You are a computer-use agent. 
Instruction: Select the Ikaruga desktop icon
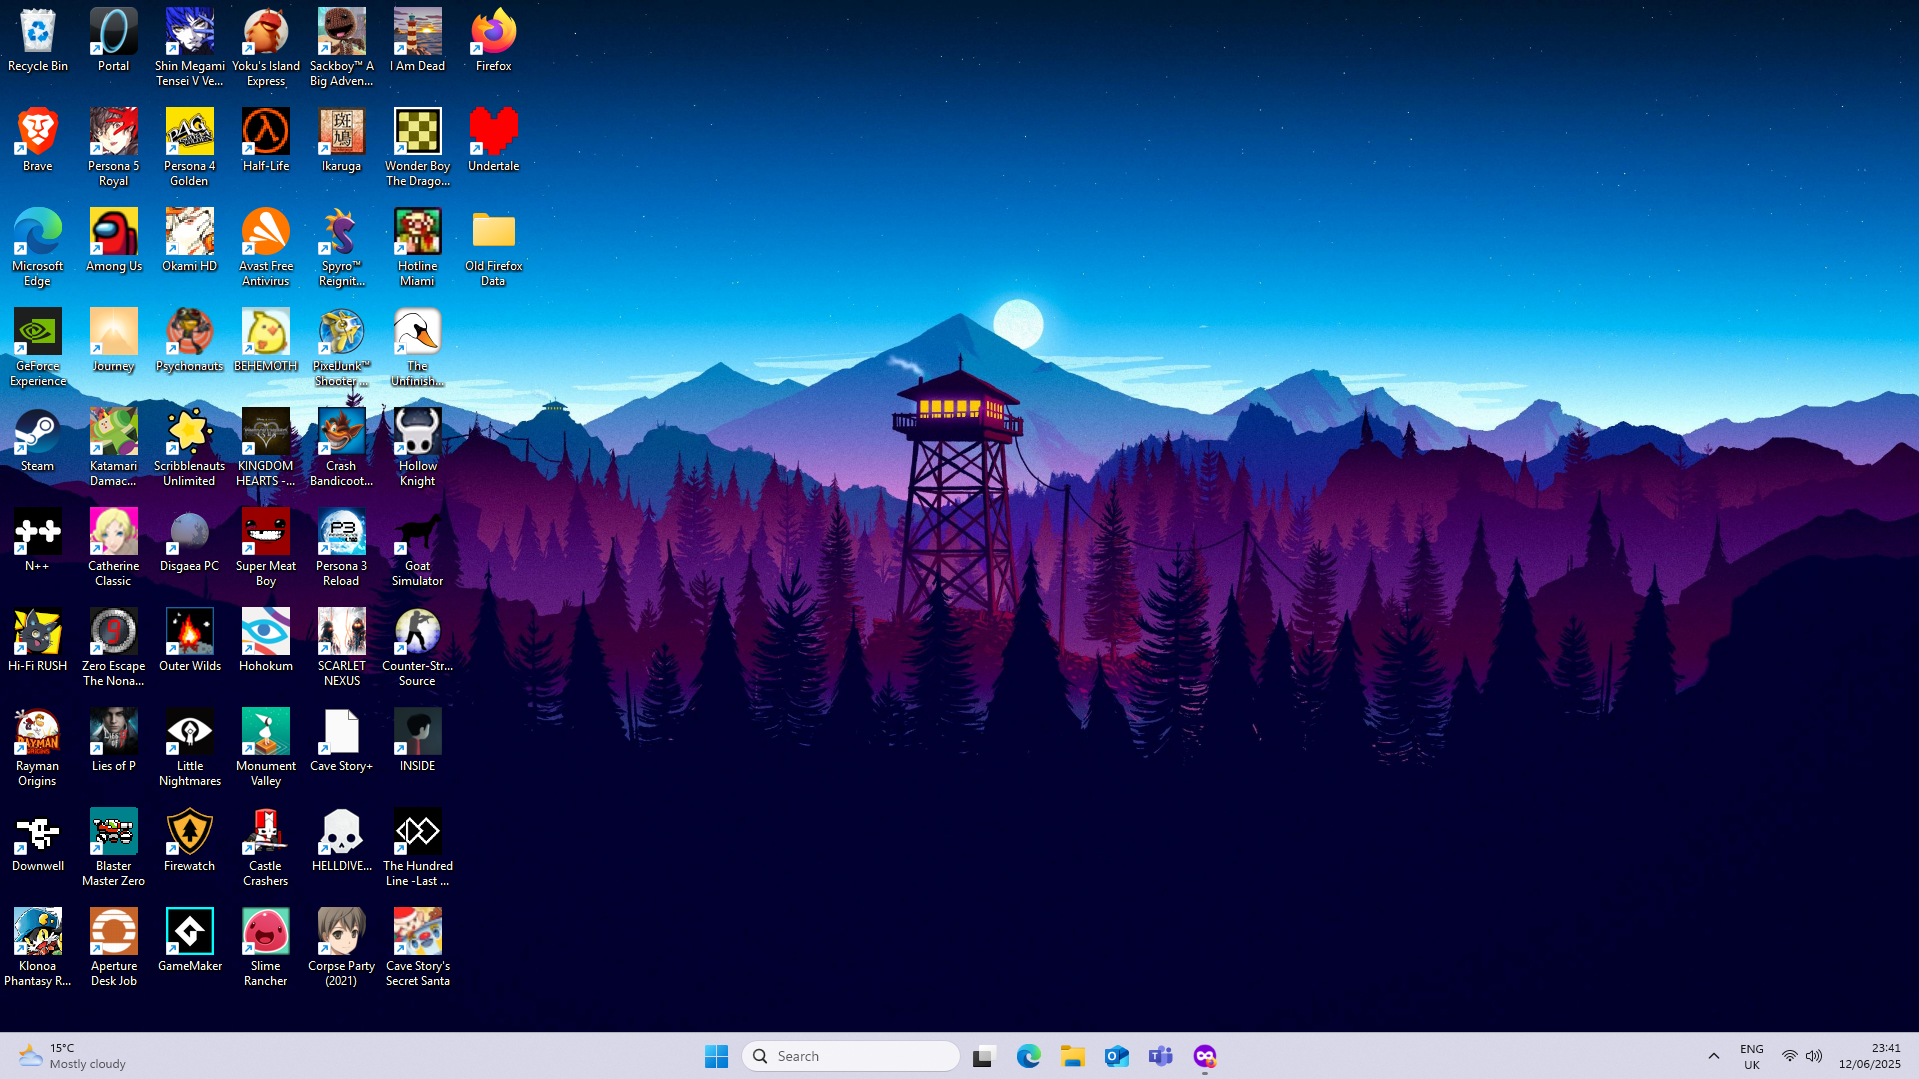click(342, 132)
